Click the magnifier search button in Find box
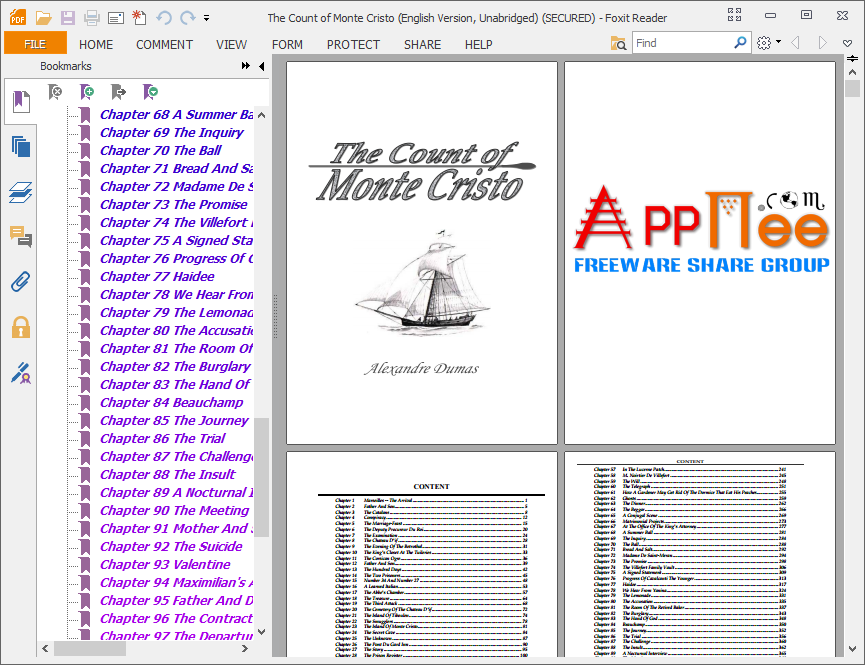The height and width of the screenshot is (665, 865). coord(740,42)
